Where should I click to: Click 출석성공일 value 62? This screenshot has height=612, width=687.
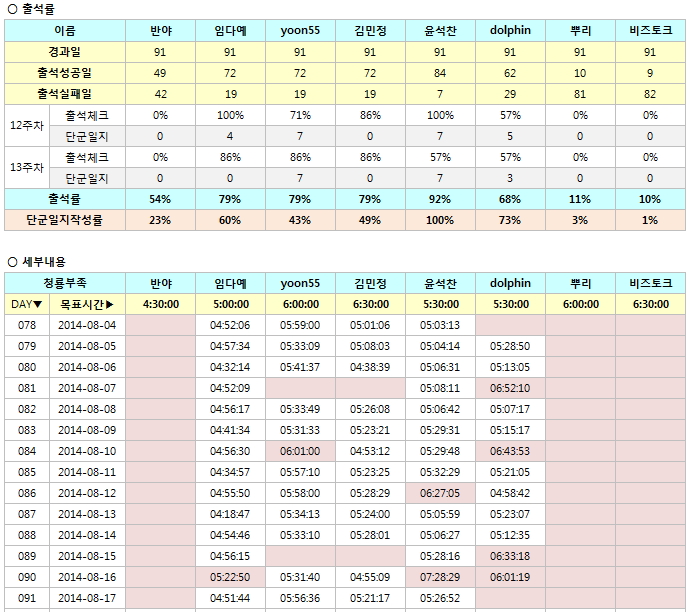click(x=510, y=73)
